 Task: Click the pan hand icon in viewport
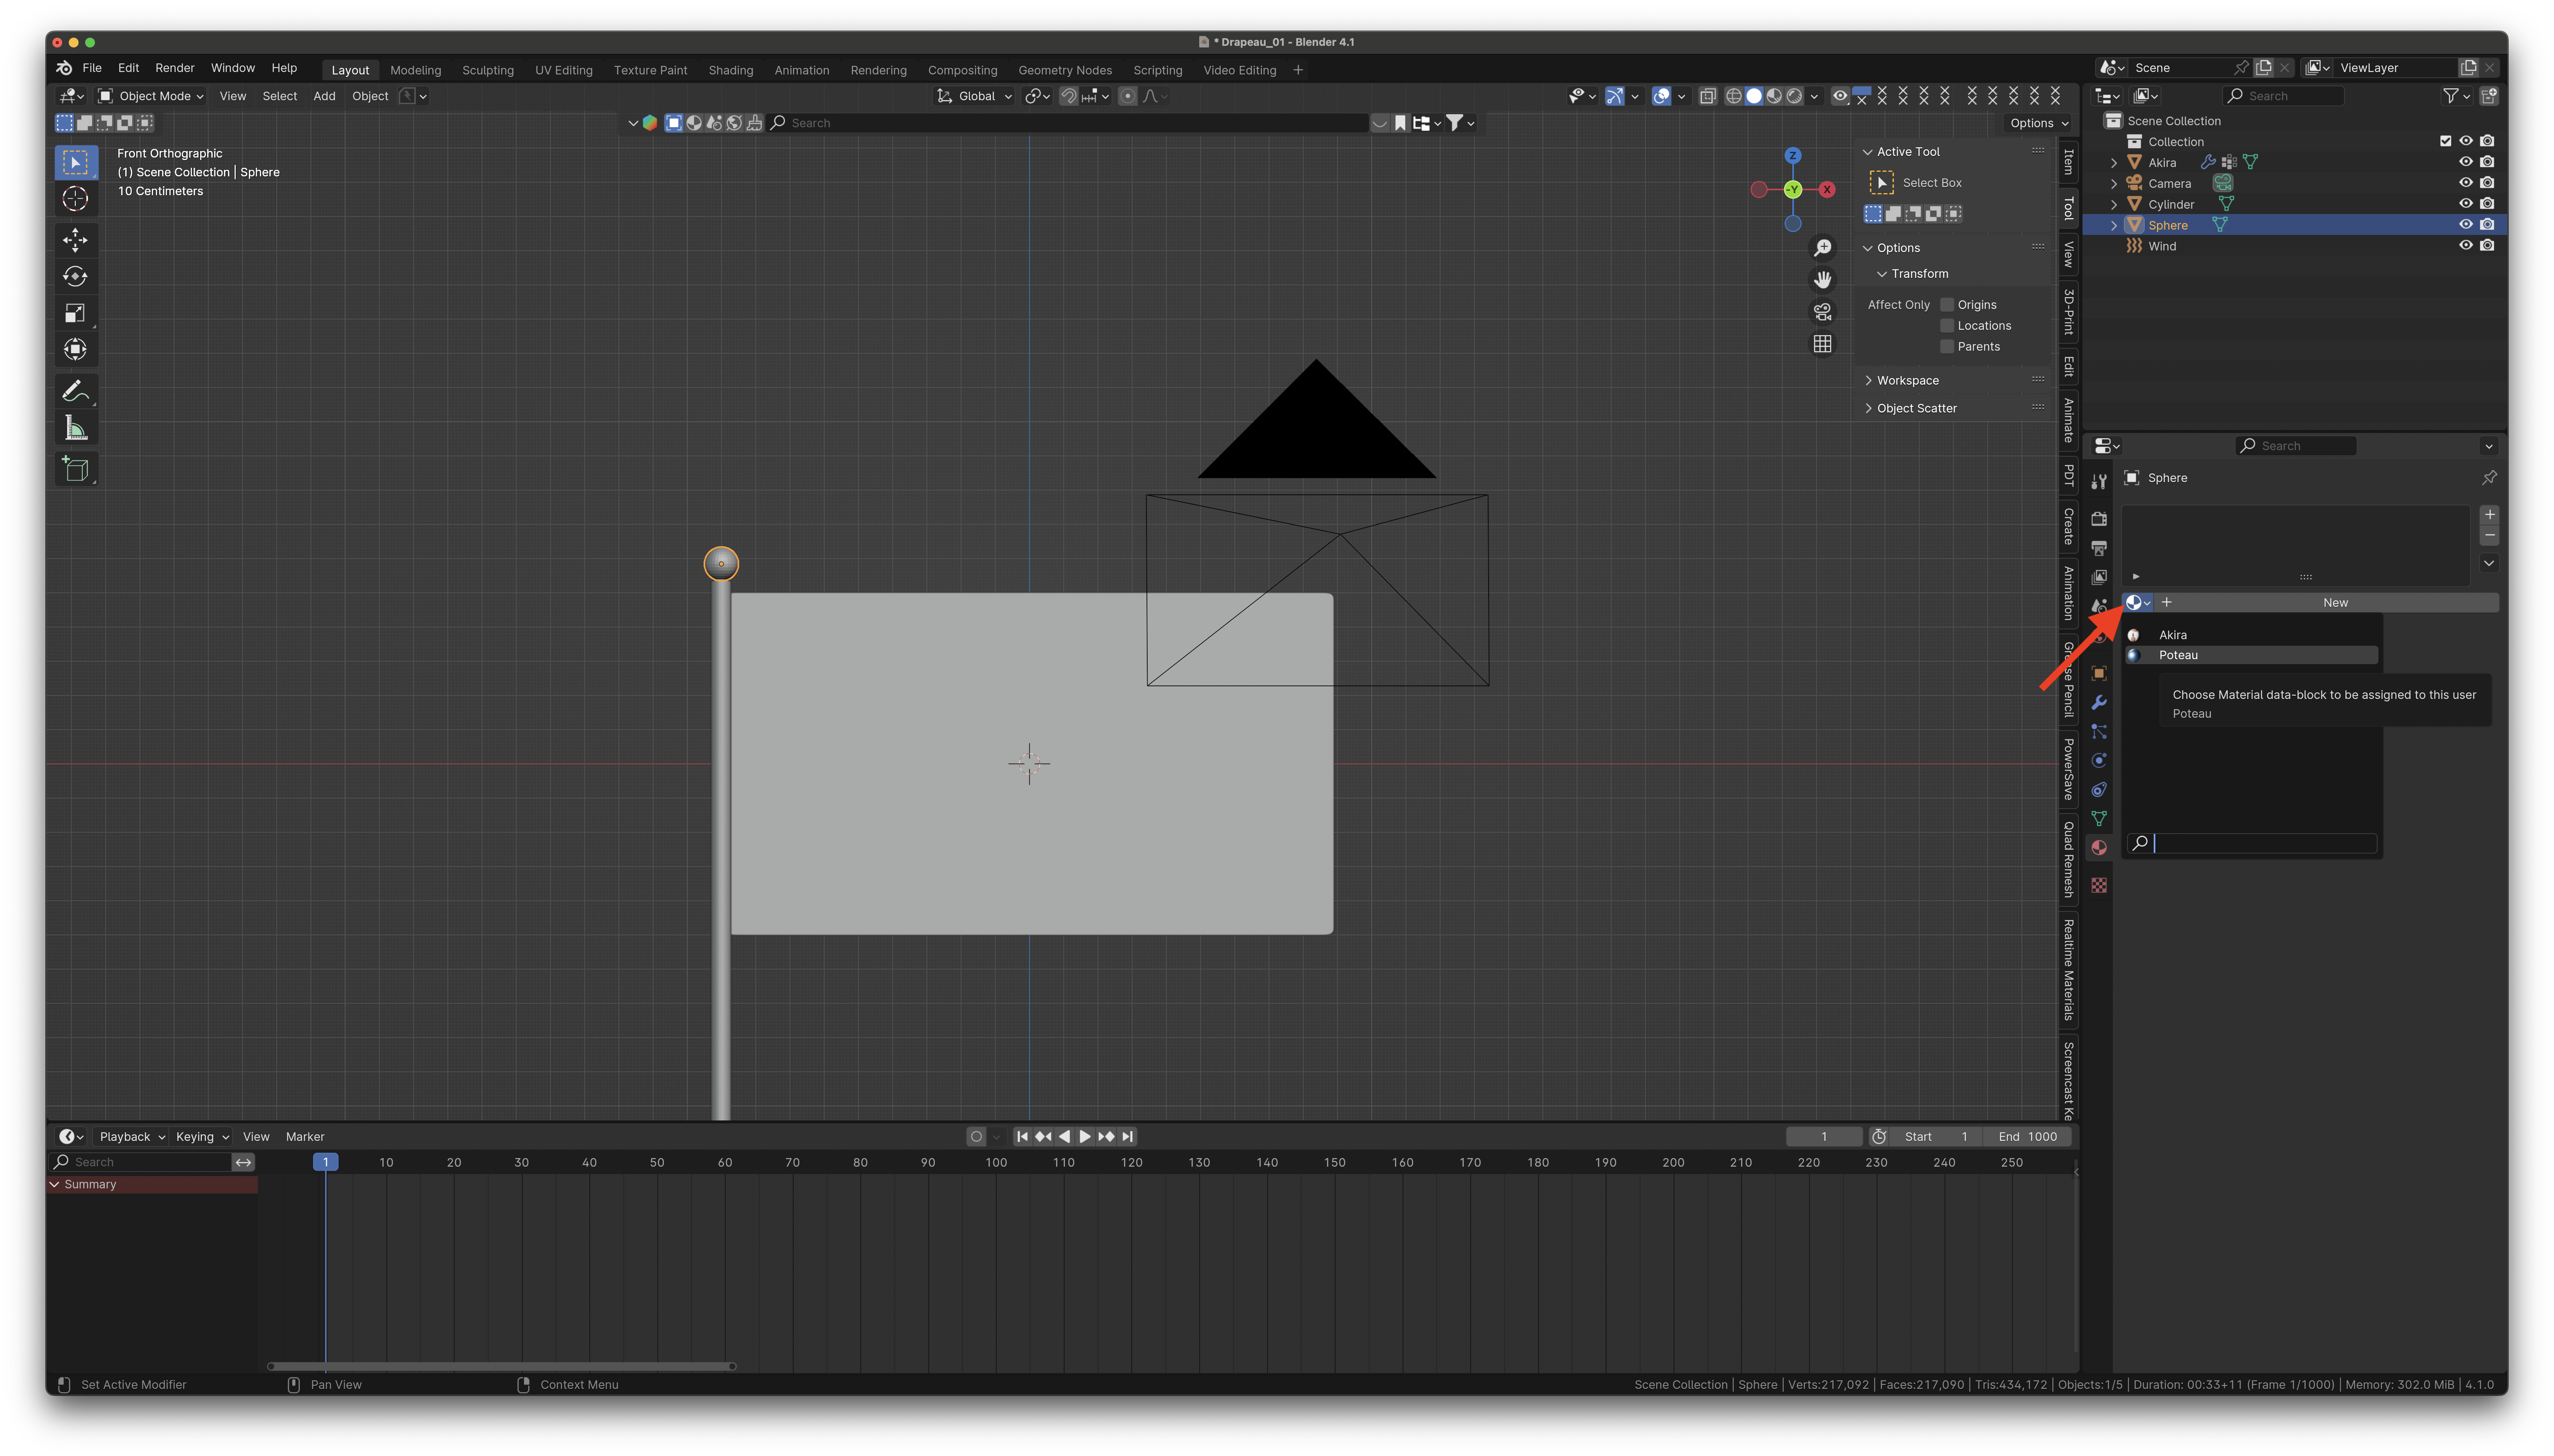[1823, 279]
